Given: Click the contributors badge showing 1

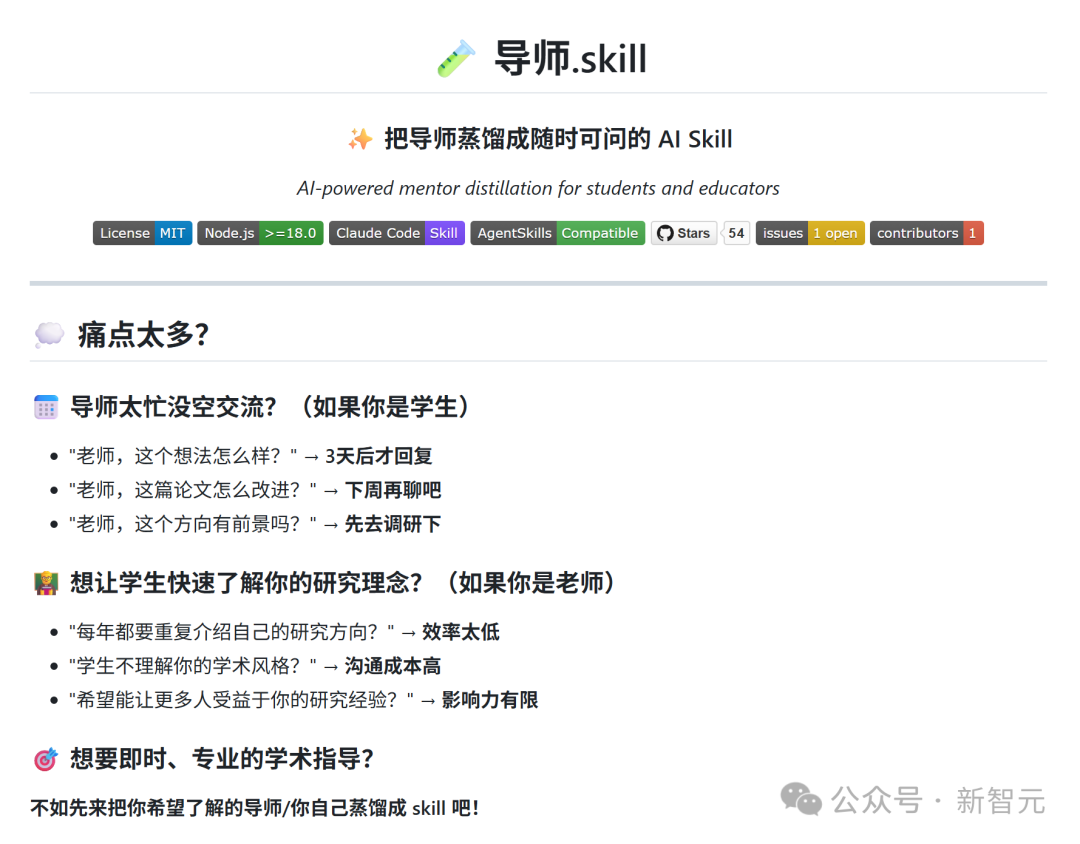Looking at the screenshot, I should point(926,233).
